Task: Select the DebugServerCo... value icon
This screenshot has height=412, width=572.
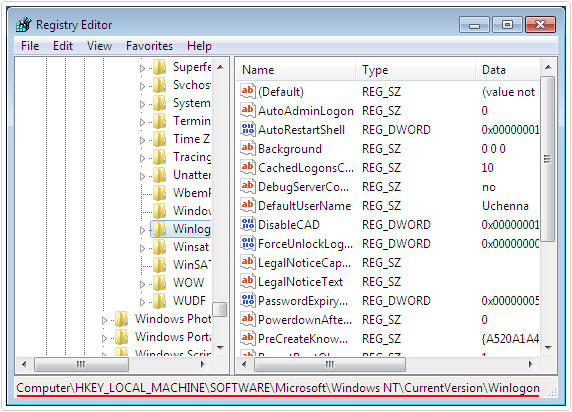Action: (247, 186)
